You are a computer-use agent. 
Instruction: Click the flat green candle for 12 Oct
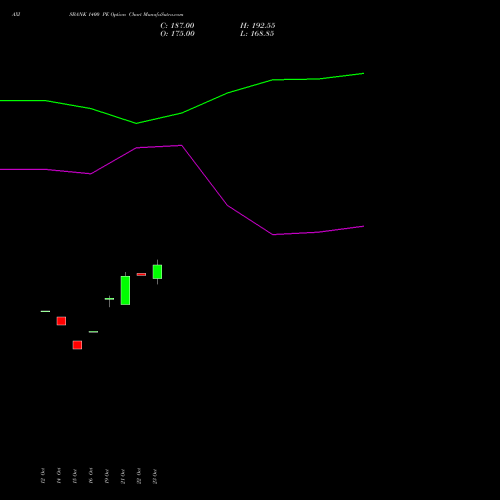tap(45, 311)
